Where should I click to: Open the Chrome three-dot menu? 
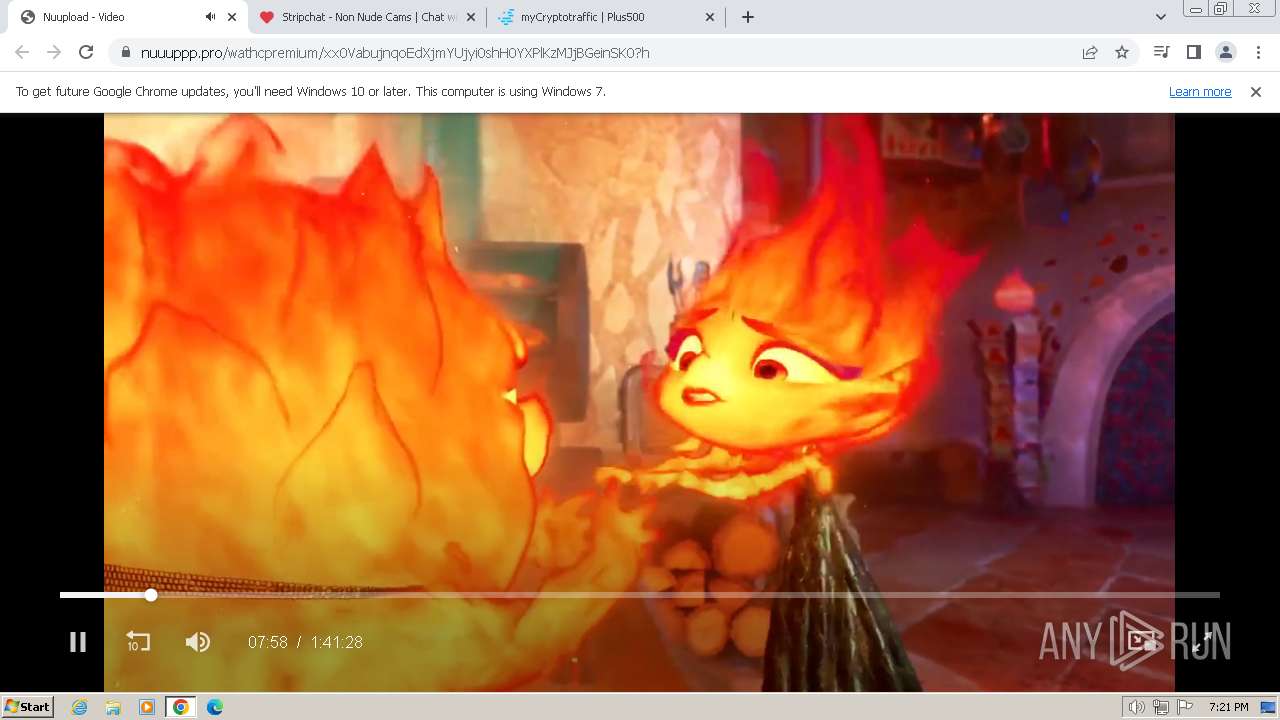click(x=1258, y=52)
